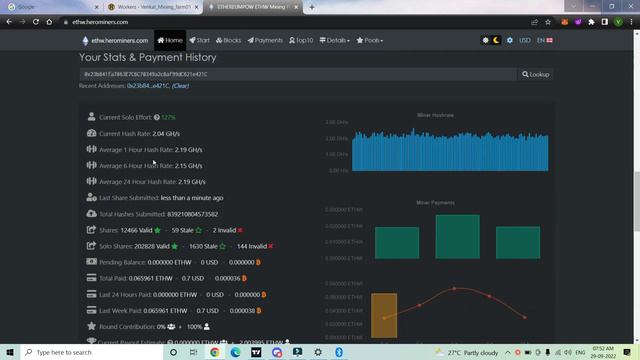640x360 pixels.
Task: Open Microsoft Edge from taskbar
Action: point(236,352)
